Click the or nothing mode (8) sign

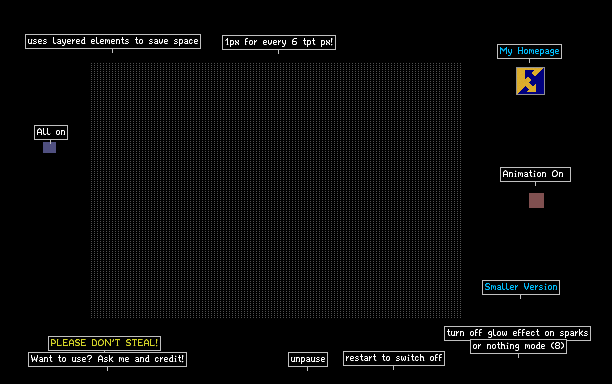point(518,347)
